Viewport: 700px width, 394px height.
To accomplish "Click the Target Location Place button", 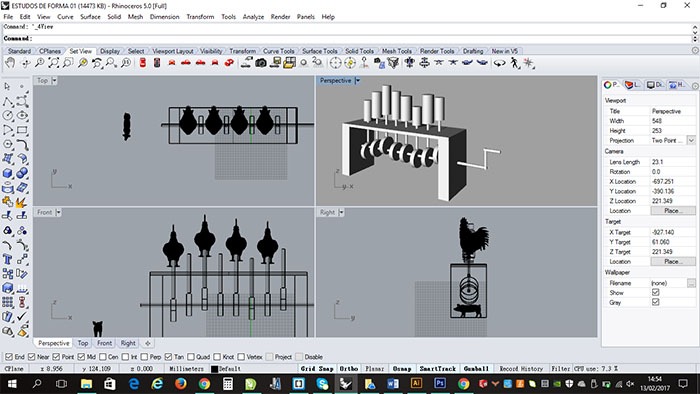I will pos(673,261).
